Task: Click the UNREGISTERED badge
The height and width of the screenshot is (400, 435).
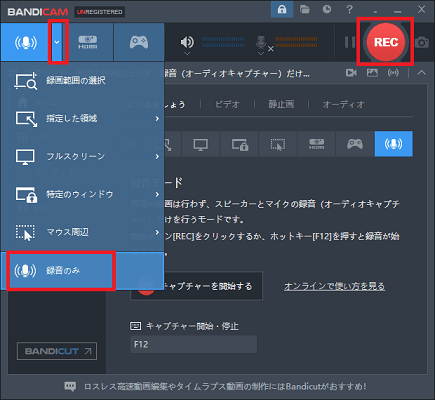Action: (x=100, y=12)
